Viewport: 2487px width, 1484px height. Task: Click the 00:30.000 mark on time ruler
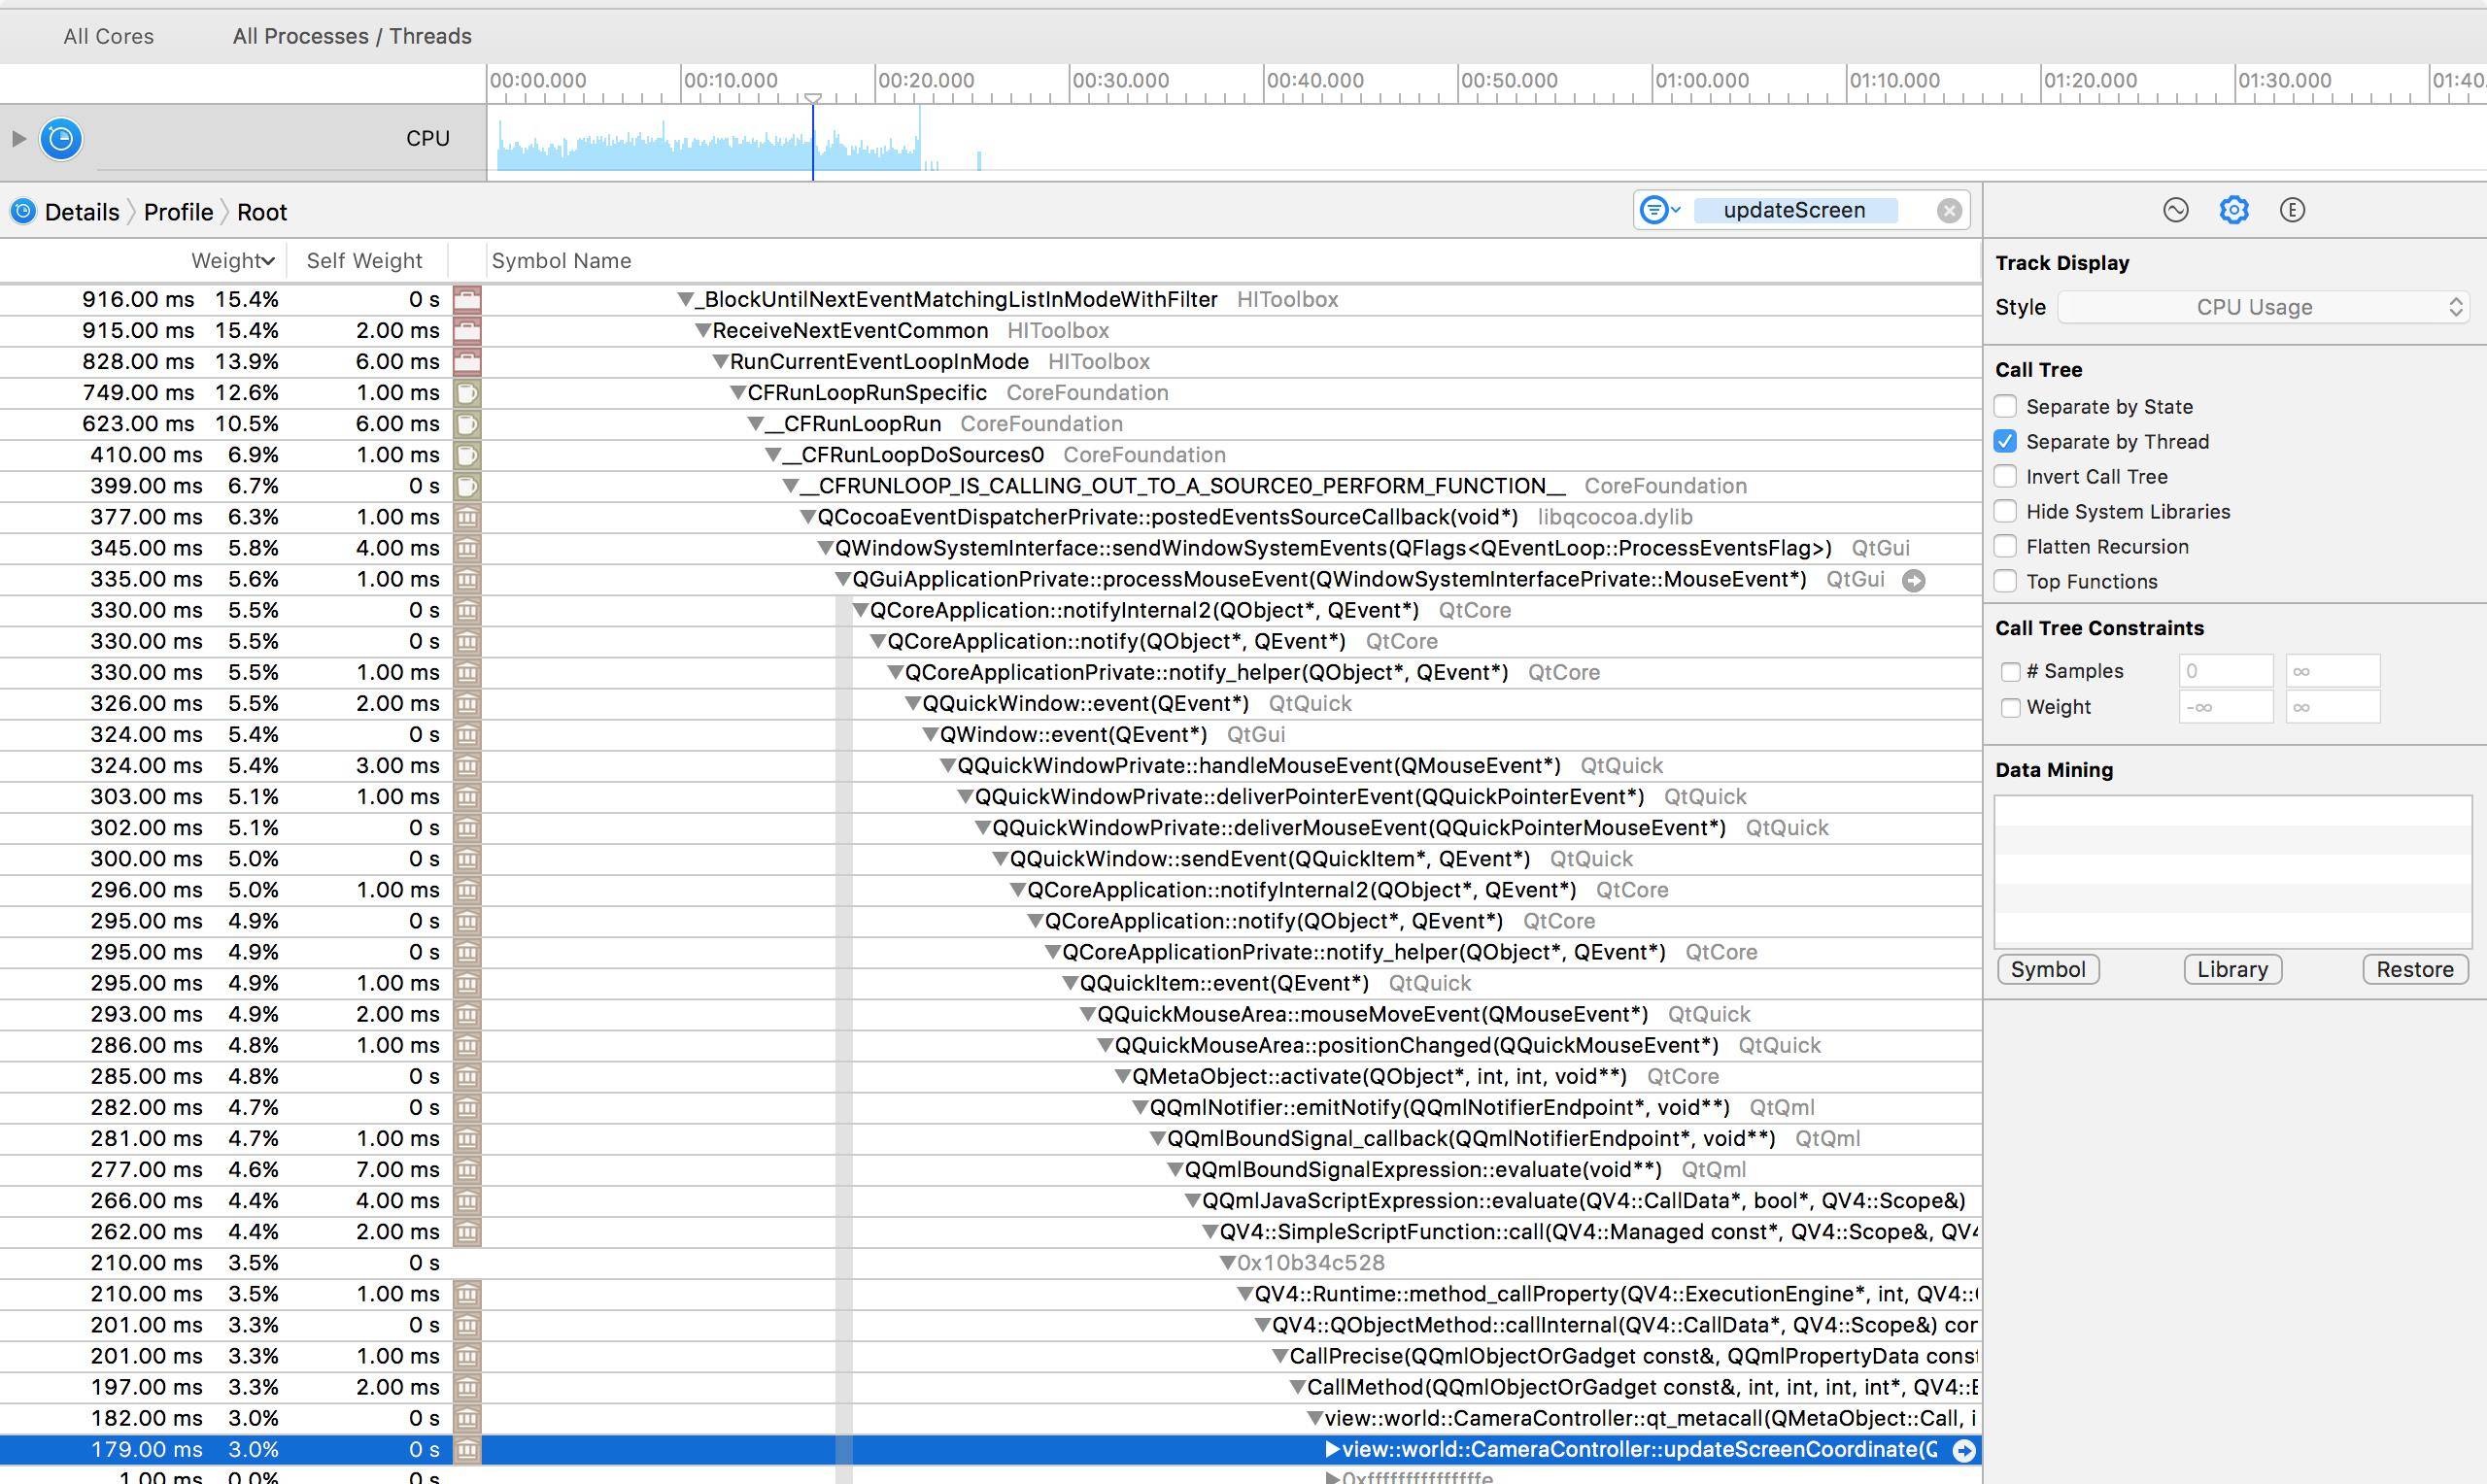(1119, 80)
